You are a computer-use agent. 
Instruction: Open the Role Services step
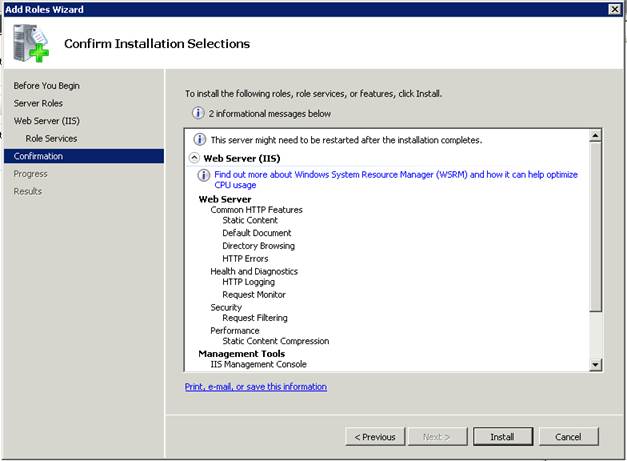pyautogui.click(x=51, y=138)
